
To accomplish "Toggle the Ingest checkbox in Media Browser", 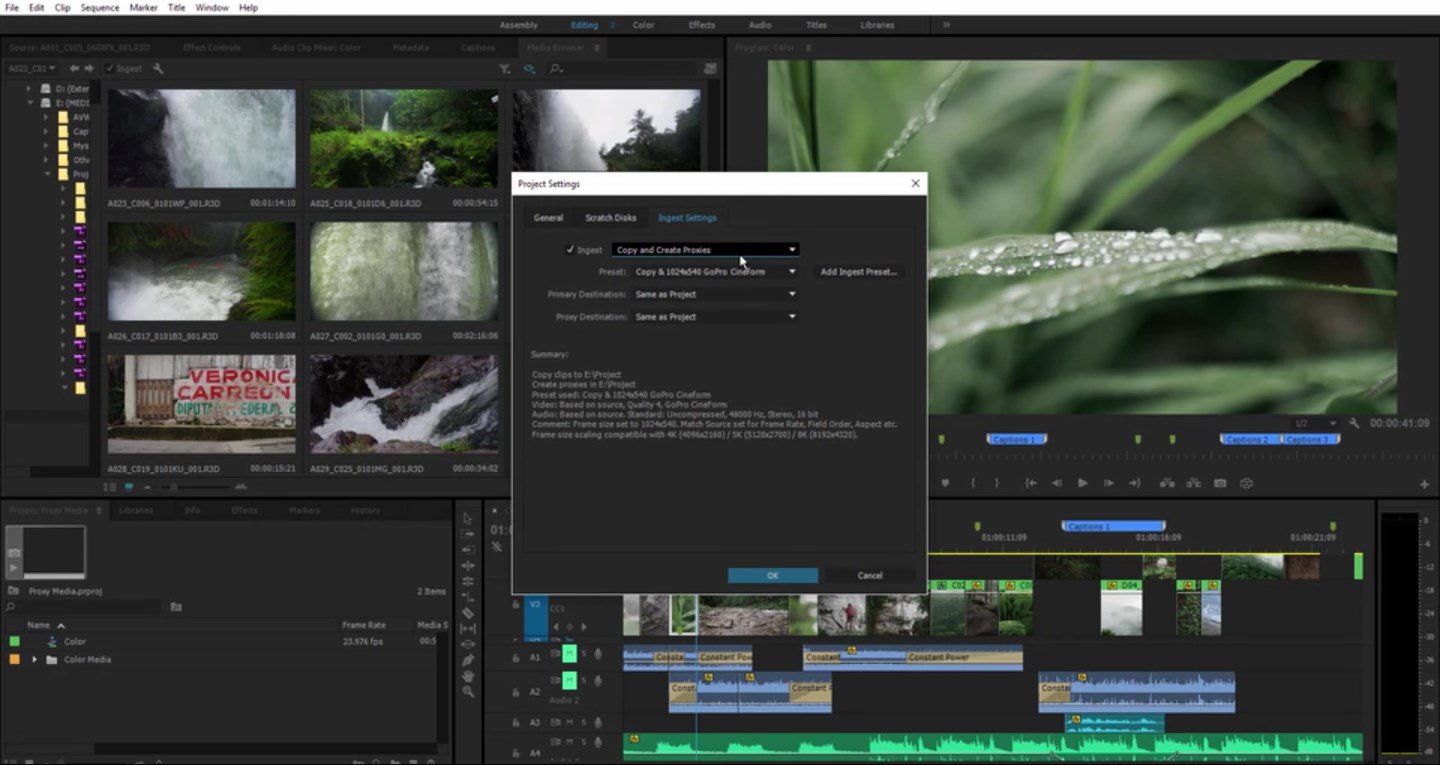I will point(109,69).
